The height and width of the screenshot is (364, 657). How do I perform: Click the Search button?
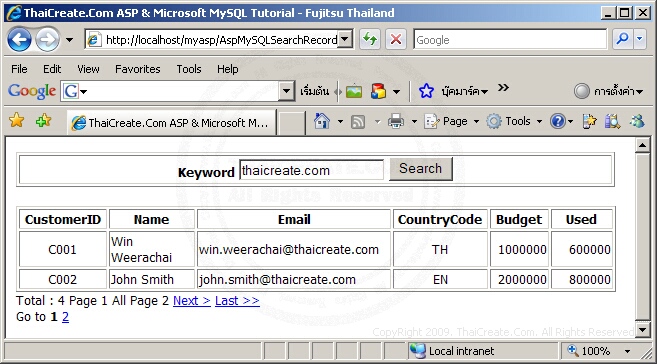pos(421,169)
